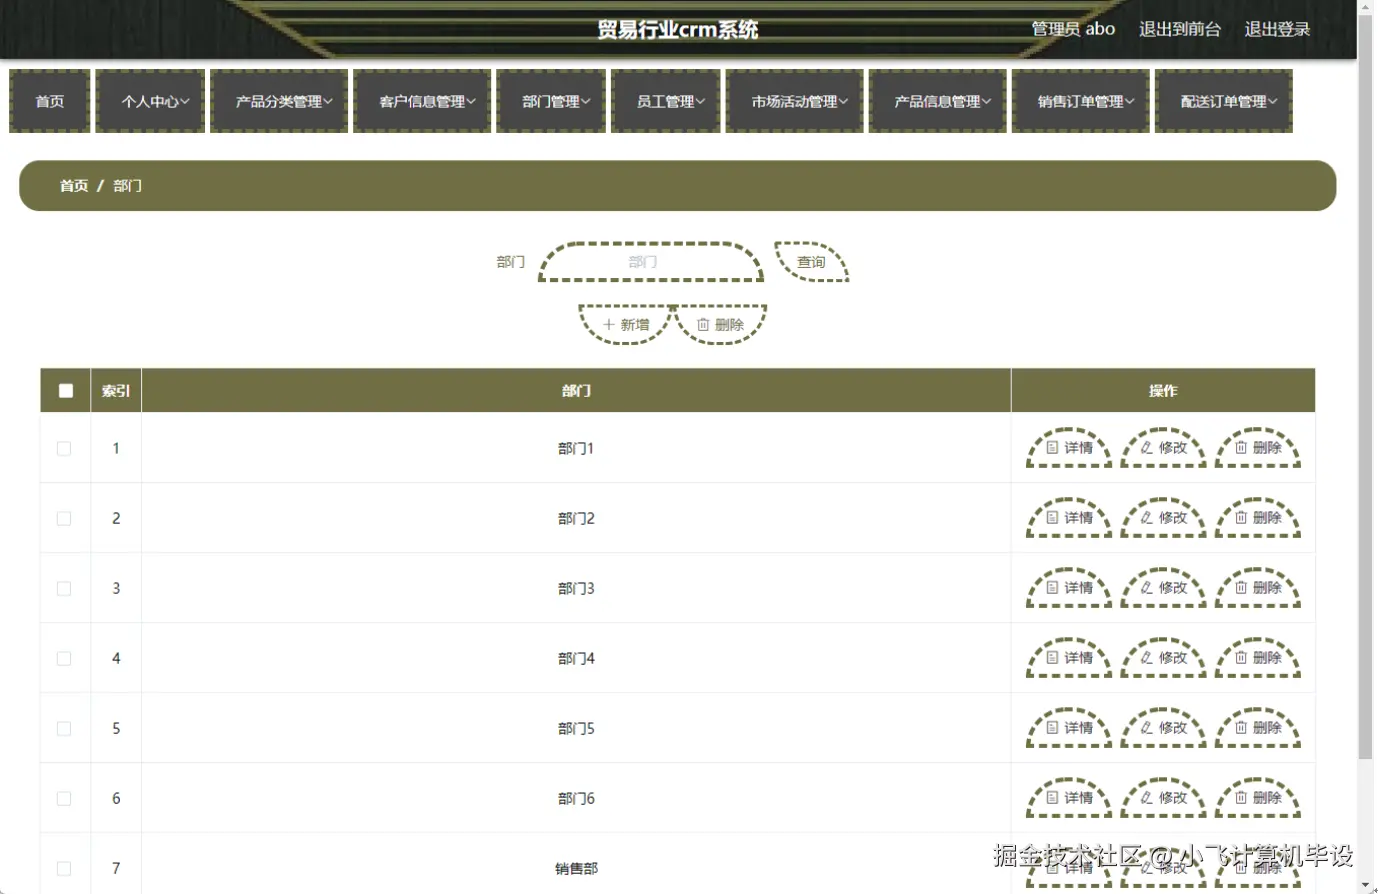
Task: Click the 管理员 abo account label
Action: click(x=1073, y=29)
